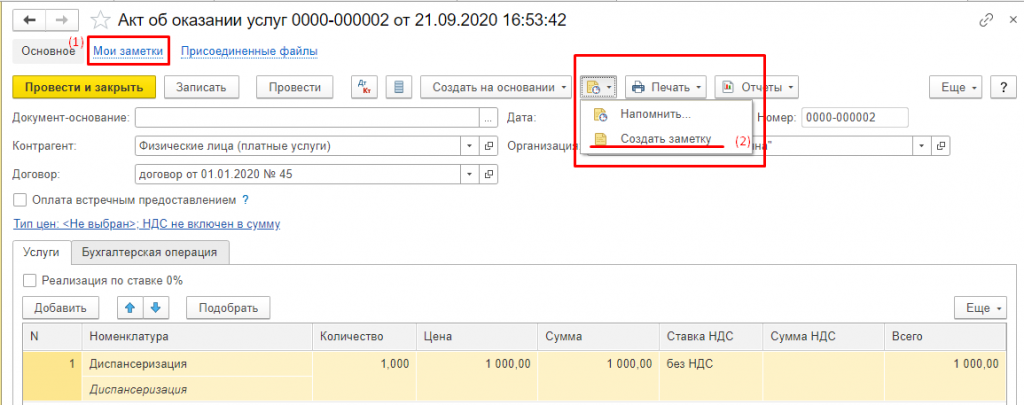Select Создать заметку menu item
Viewport: 1024px width, 405px height.
coord(664,139)
